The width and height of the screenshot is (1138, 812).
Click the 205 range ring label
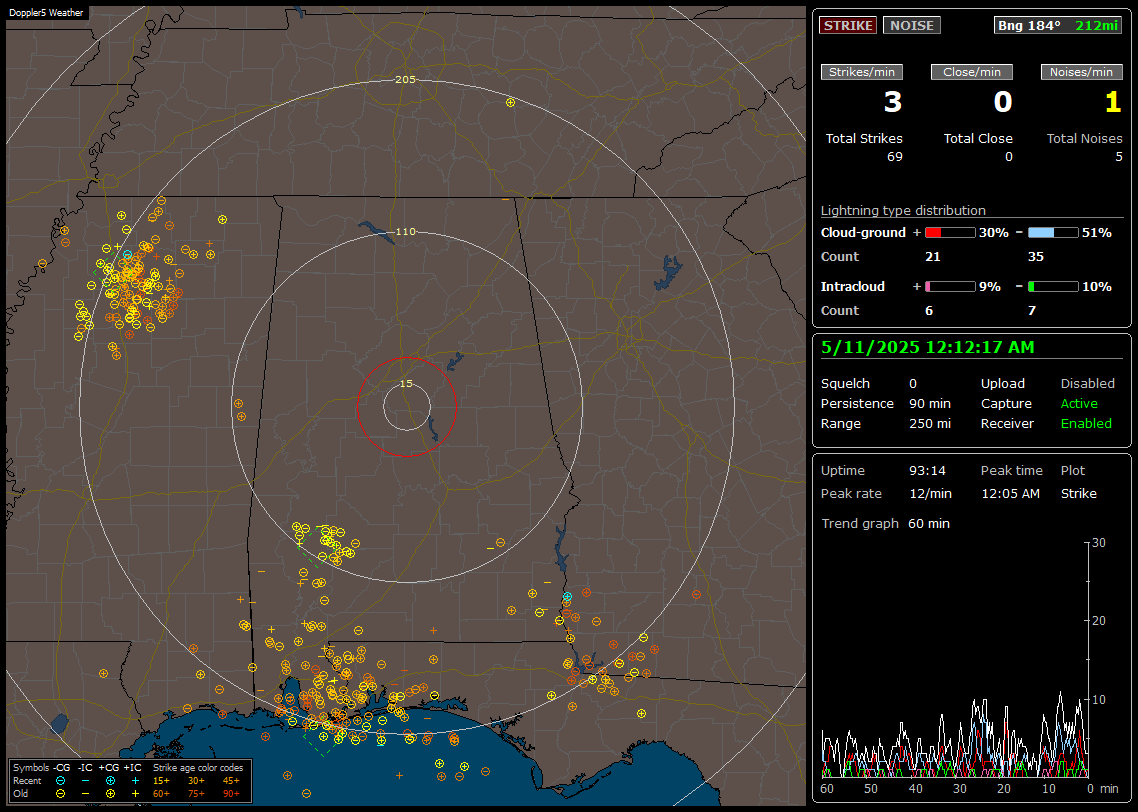(x=405, y=80)
